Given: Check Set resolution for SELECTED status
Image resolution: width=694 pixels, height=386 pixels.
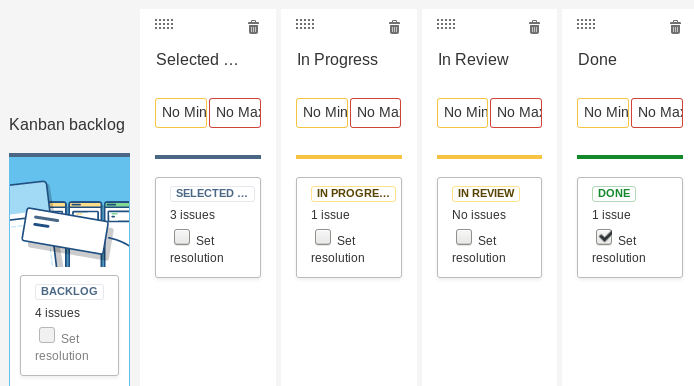Looking at the screenshot, I should (x=182, y=237).
